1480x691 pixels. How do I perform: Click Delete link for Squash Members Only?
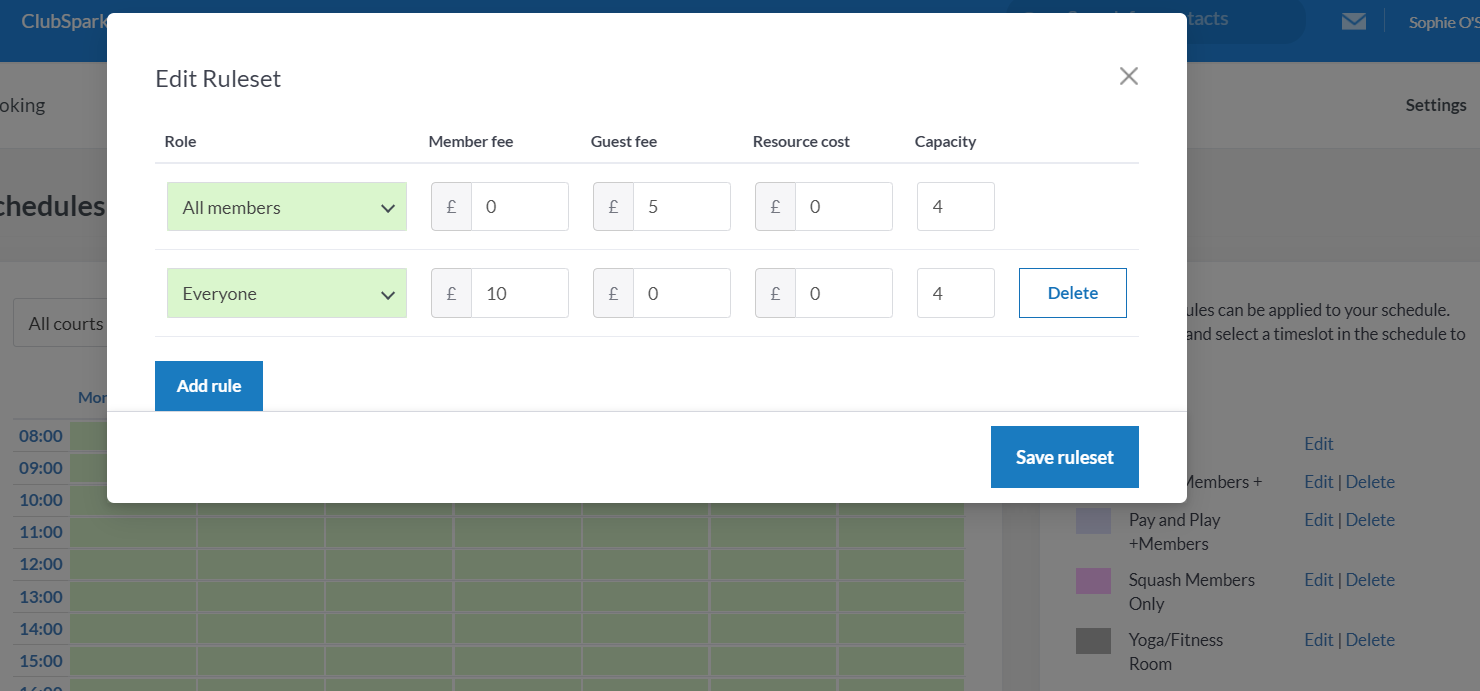(1369, 580)
